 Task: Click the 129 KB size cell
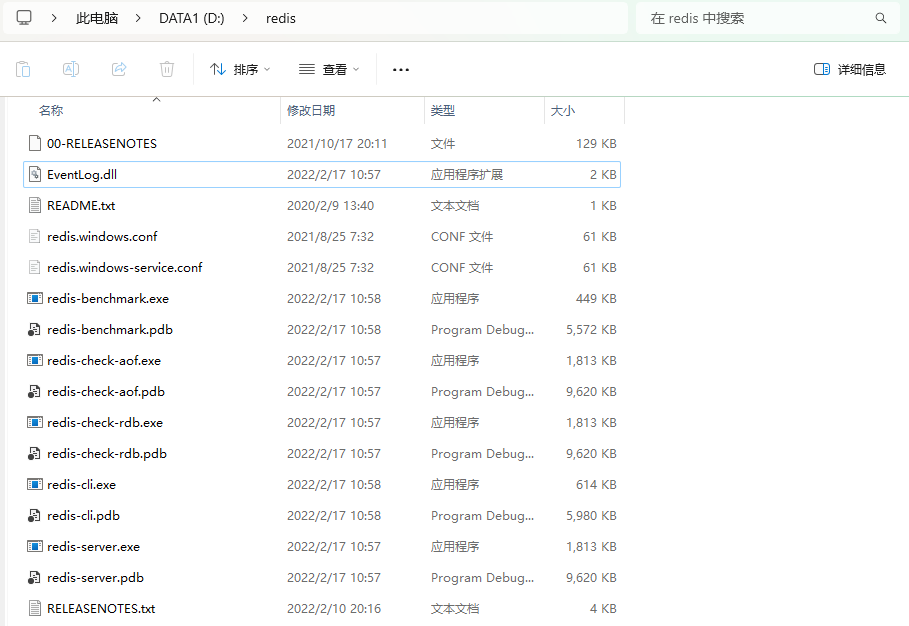point(596,144)
